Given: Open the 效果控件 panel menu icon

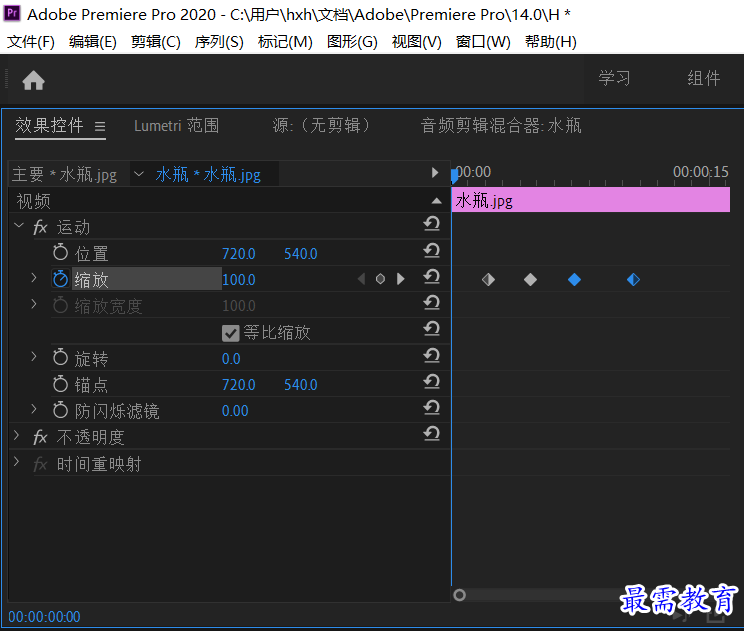Looking at the screenshot, I should [100, 126].
